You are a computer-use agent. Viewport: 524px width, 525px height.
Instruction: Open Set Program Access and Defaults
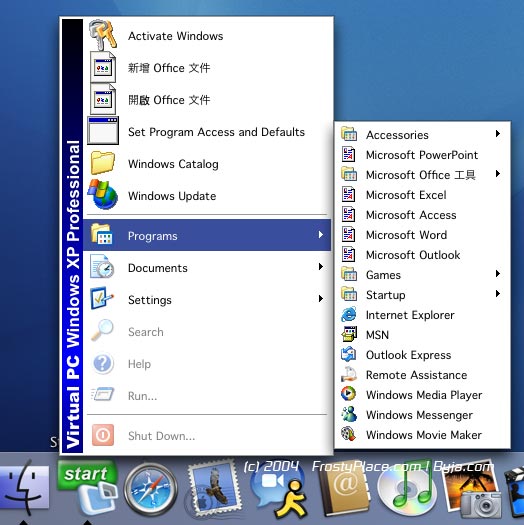click(x=207, y=132)
